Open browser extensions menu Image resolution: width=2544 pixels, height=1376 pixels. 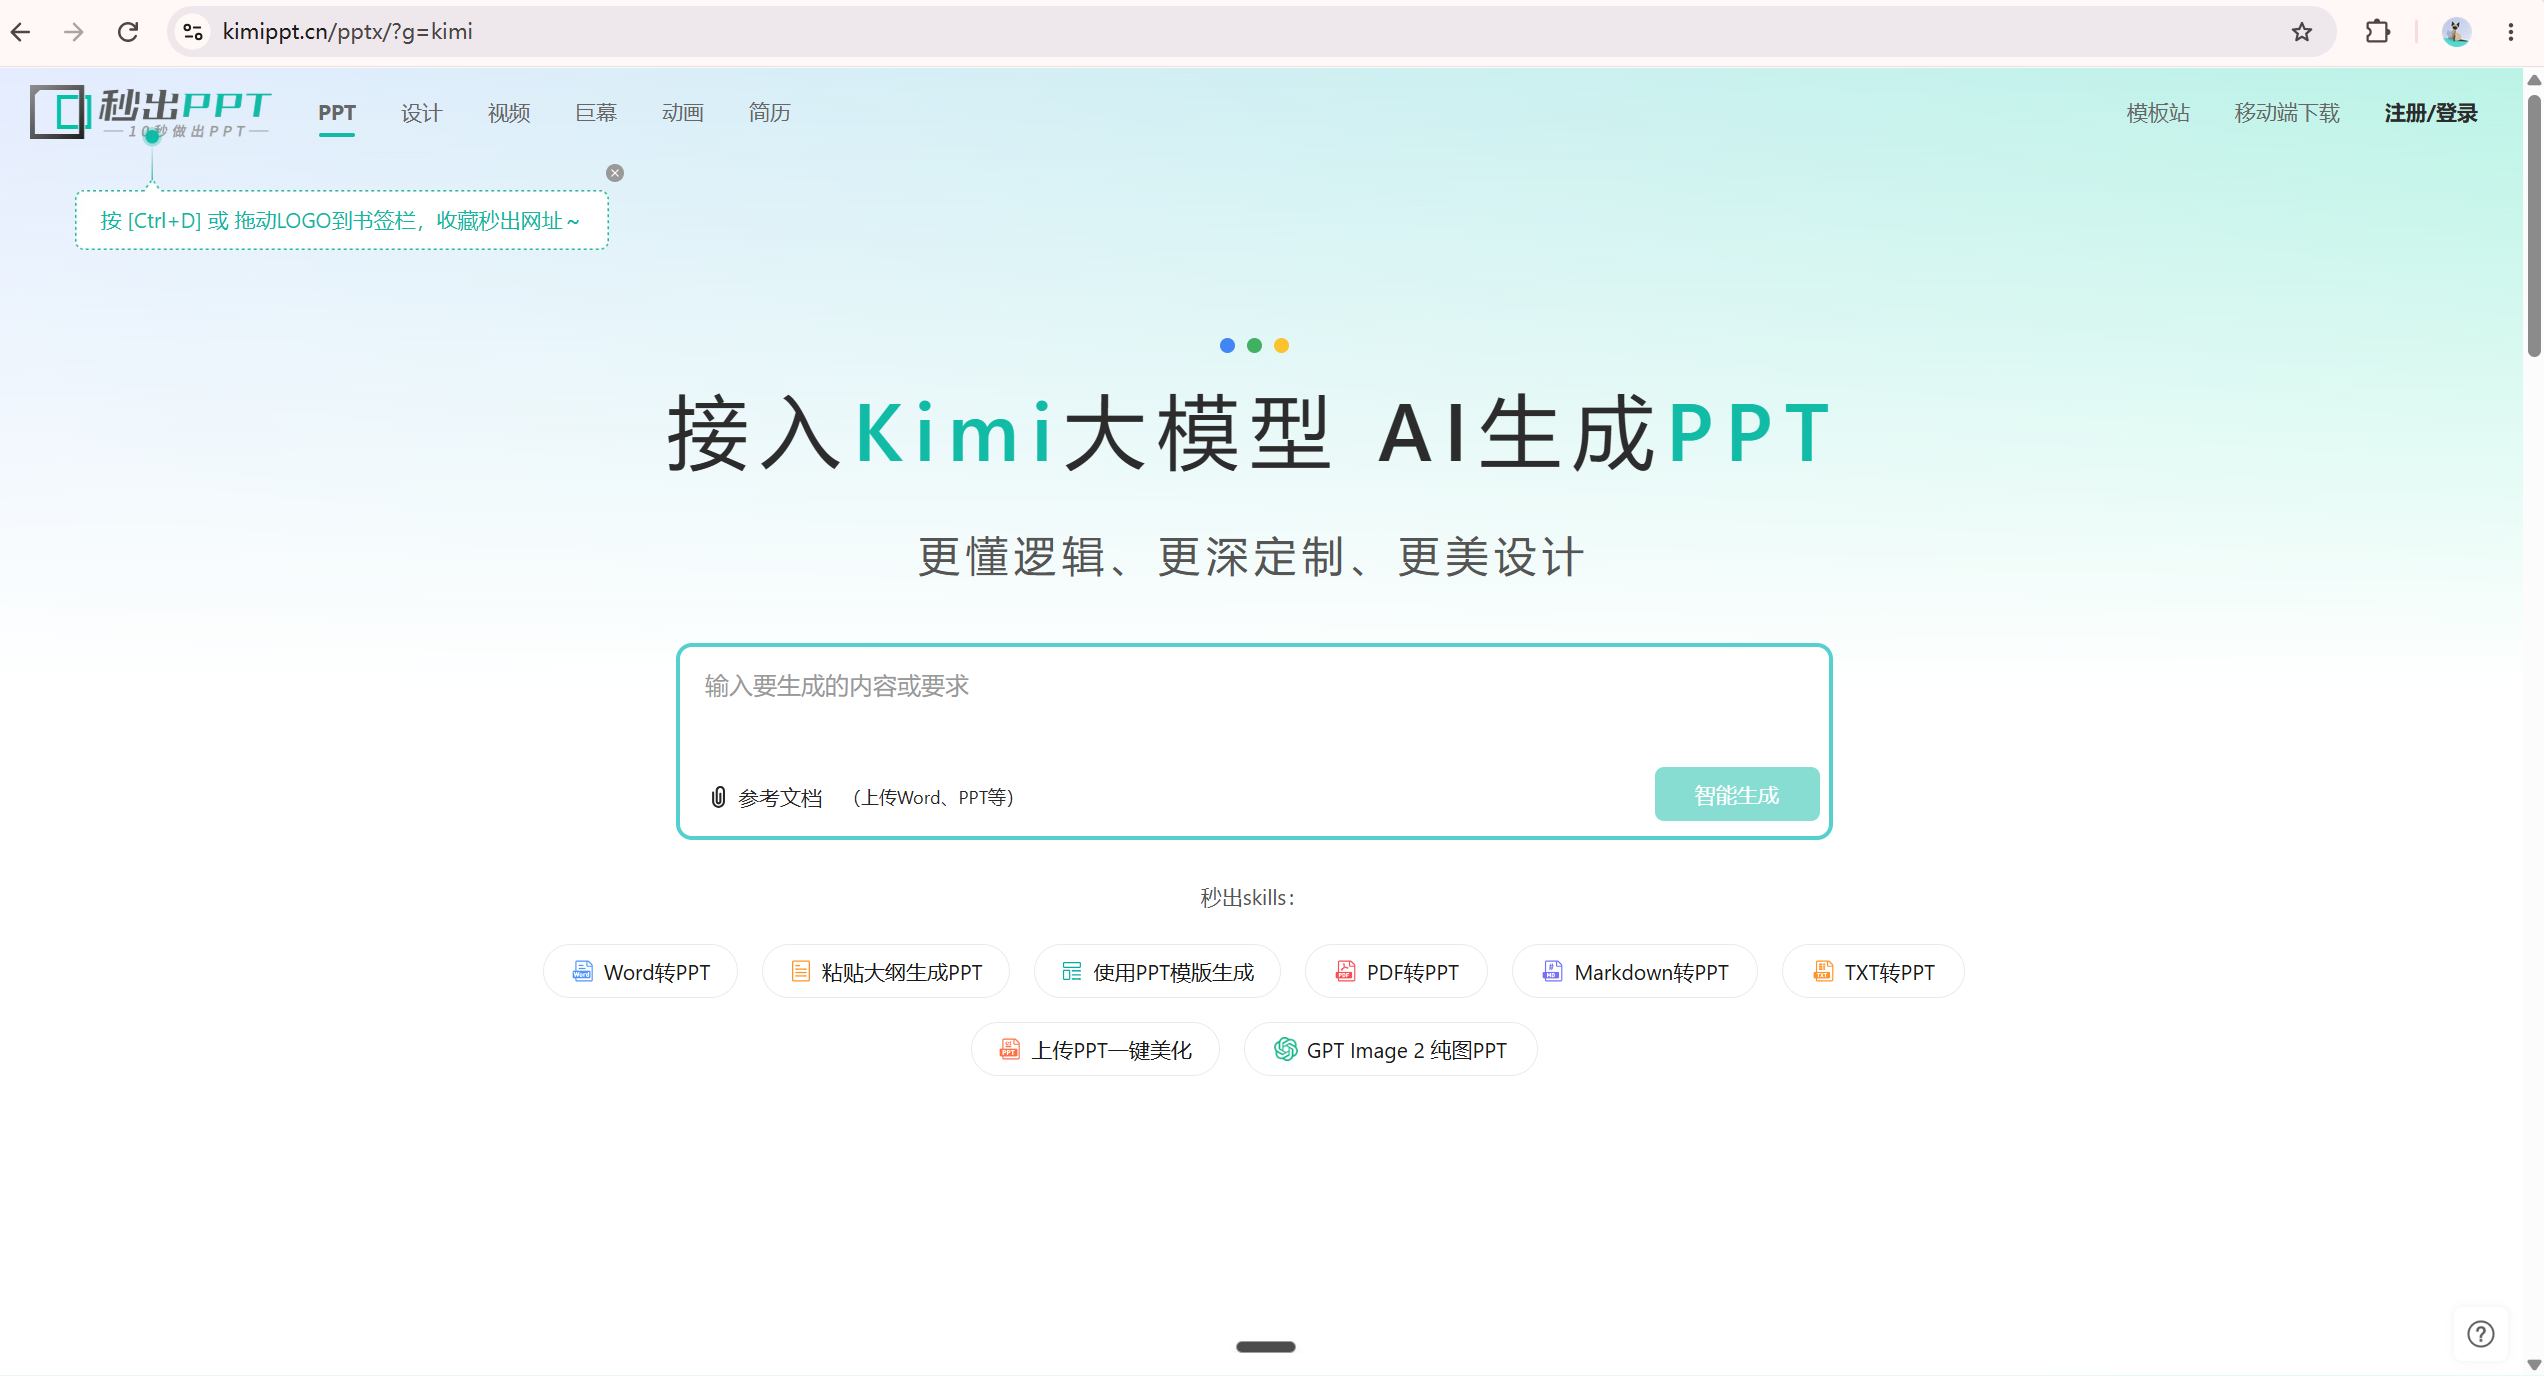pos(2378,32)
